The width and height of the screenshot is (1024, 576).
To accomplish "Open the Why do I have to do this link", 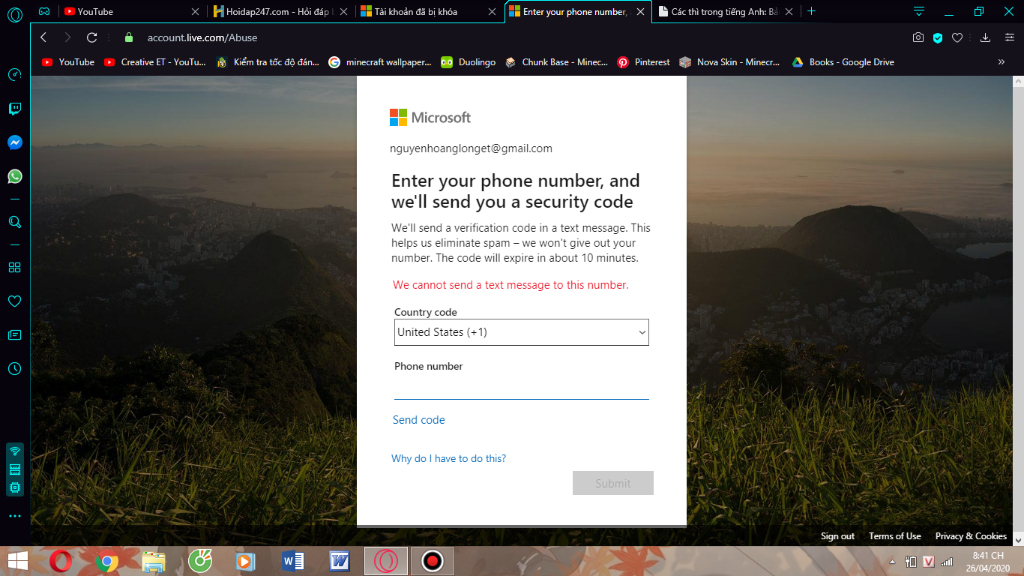I will click(449, 458).
